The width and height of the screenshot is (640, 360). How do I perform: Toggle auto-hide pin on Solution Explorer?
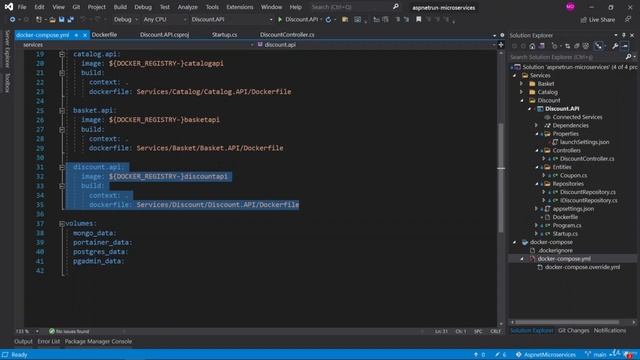(x=624, y=35)
